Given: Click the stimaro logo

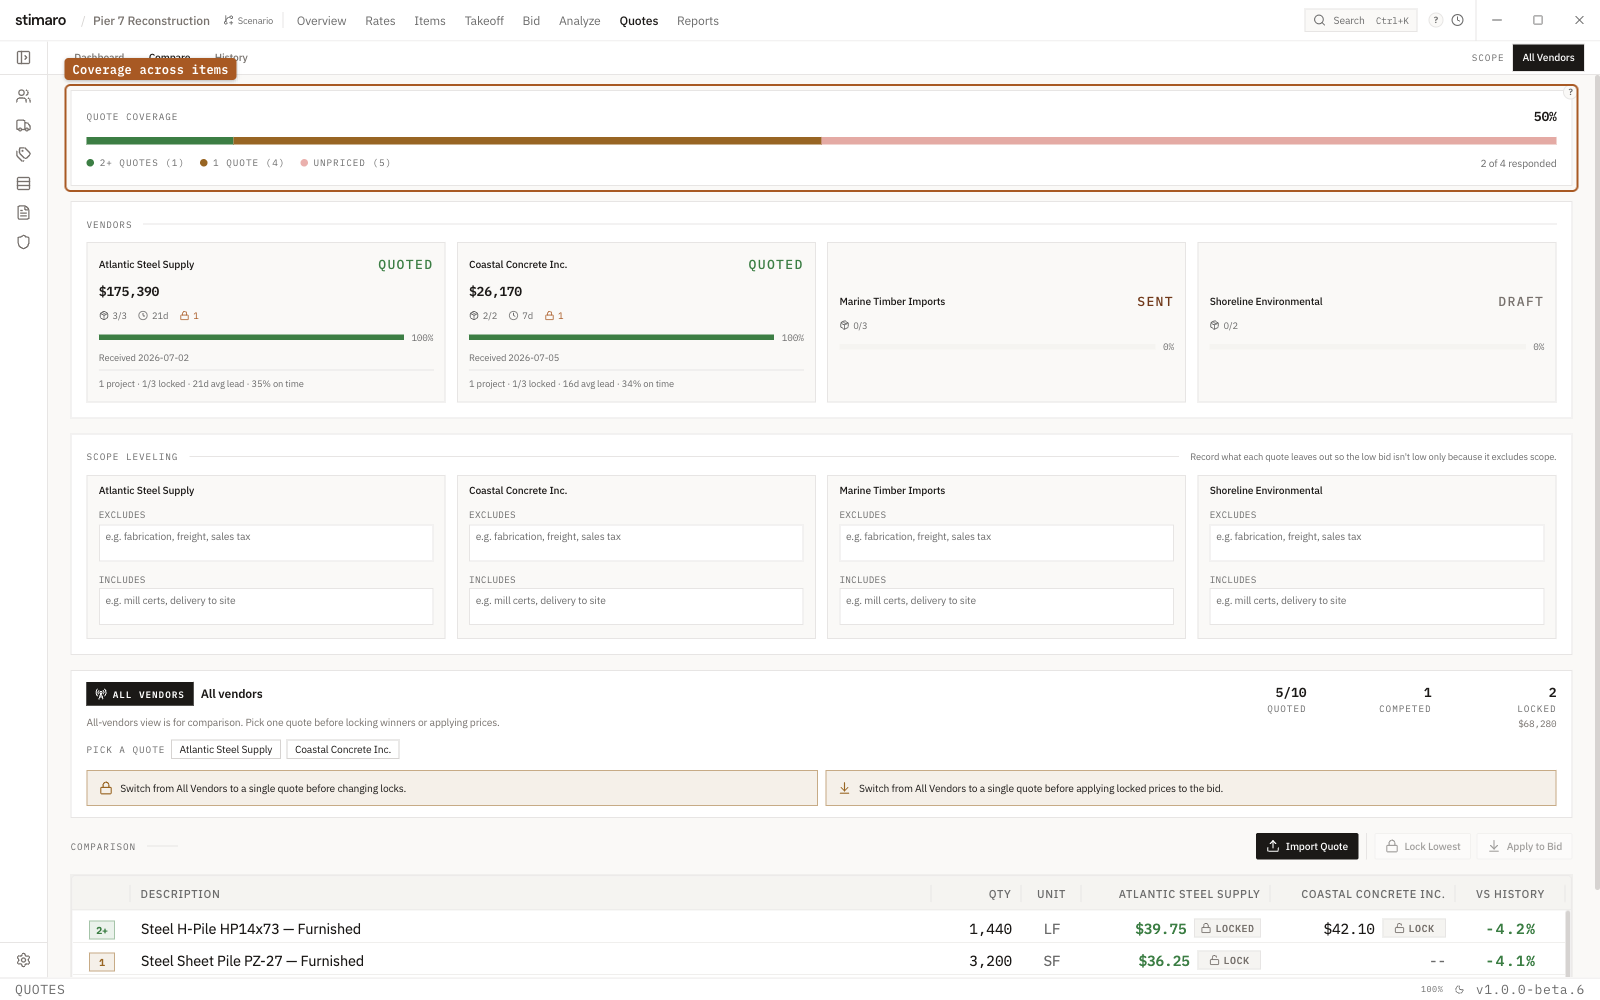Looking at the screenshot, I should coord(41,20).
